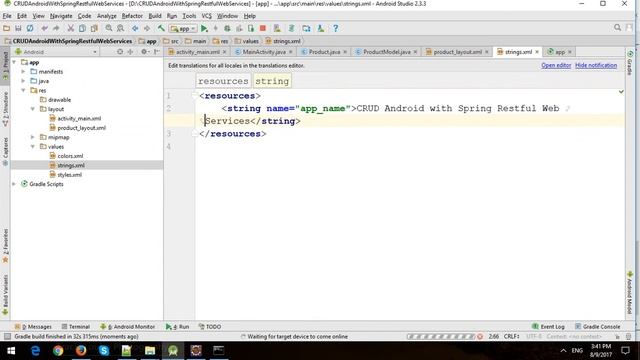Expand the mipmap folder node
640x360 pixels.
33,137
